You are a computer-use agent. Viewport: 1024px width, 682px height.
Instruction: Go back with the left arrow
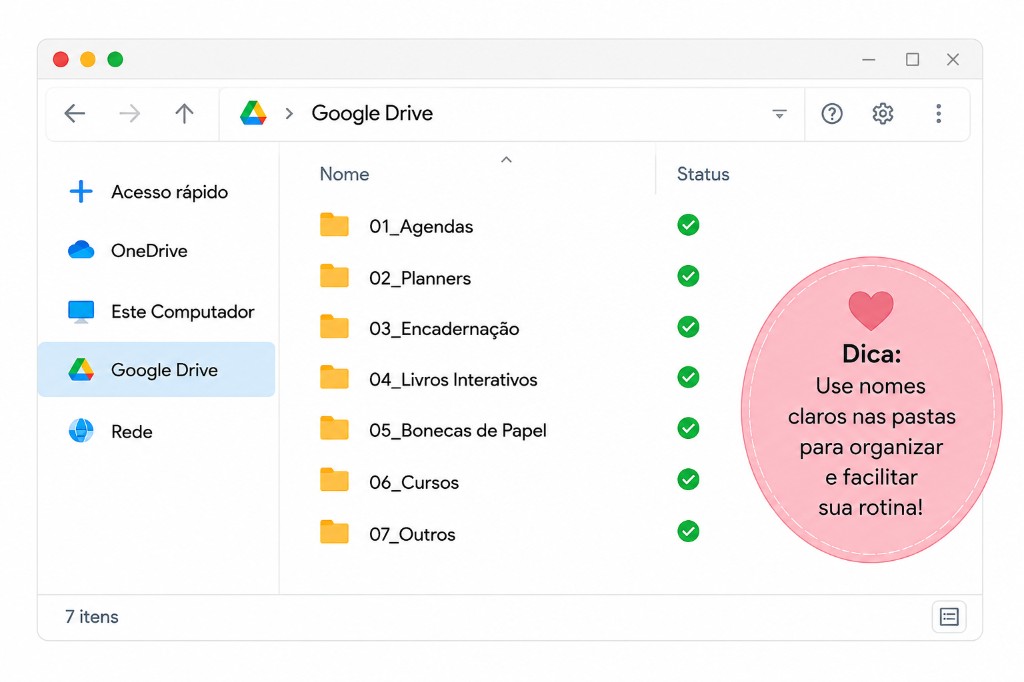[75, 114]
